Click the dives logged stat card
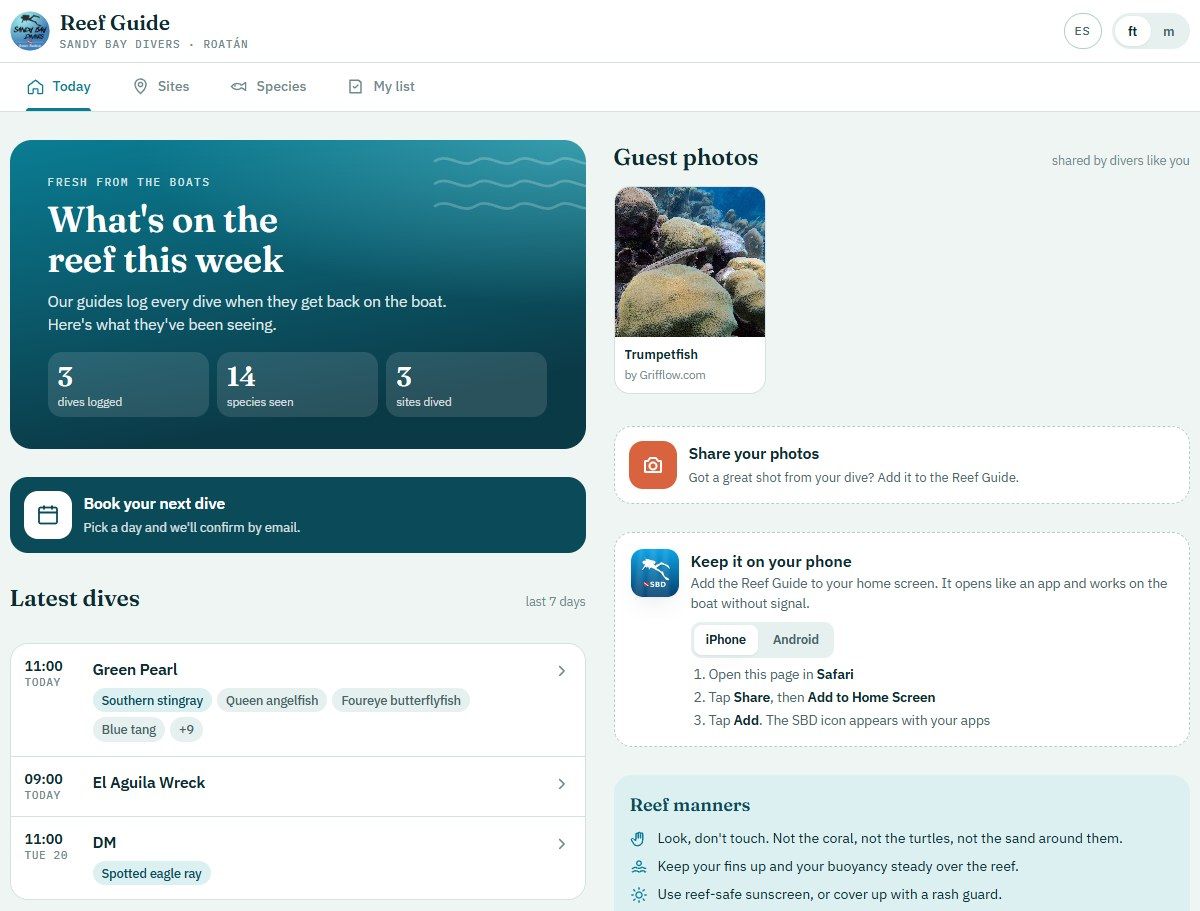 click(x=128, y=384)
